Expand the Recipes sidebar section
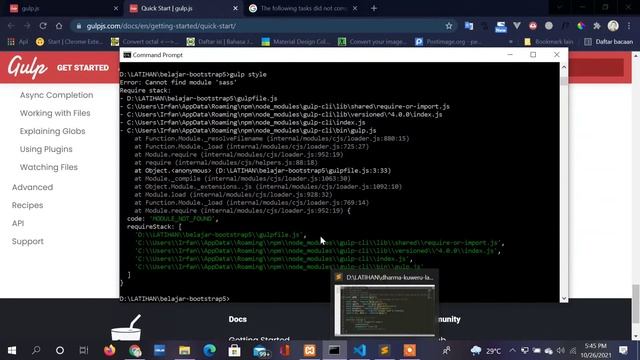640x360 pixels. coord(27,205)
